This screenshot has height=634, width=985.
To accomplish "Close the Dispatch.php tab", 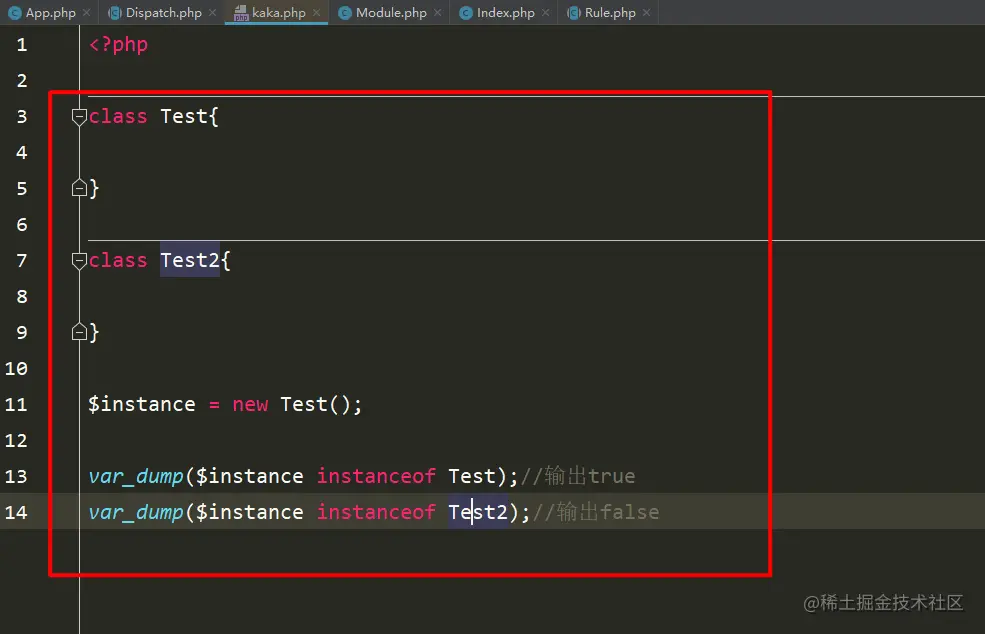I will tap(213, 13).
